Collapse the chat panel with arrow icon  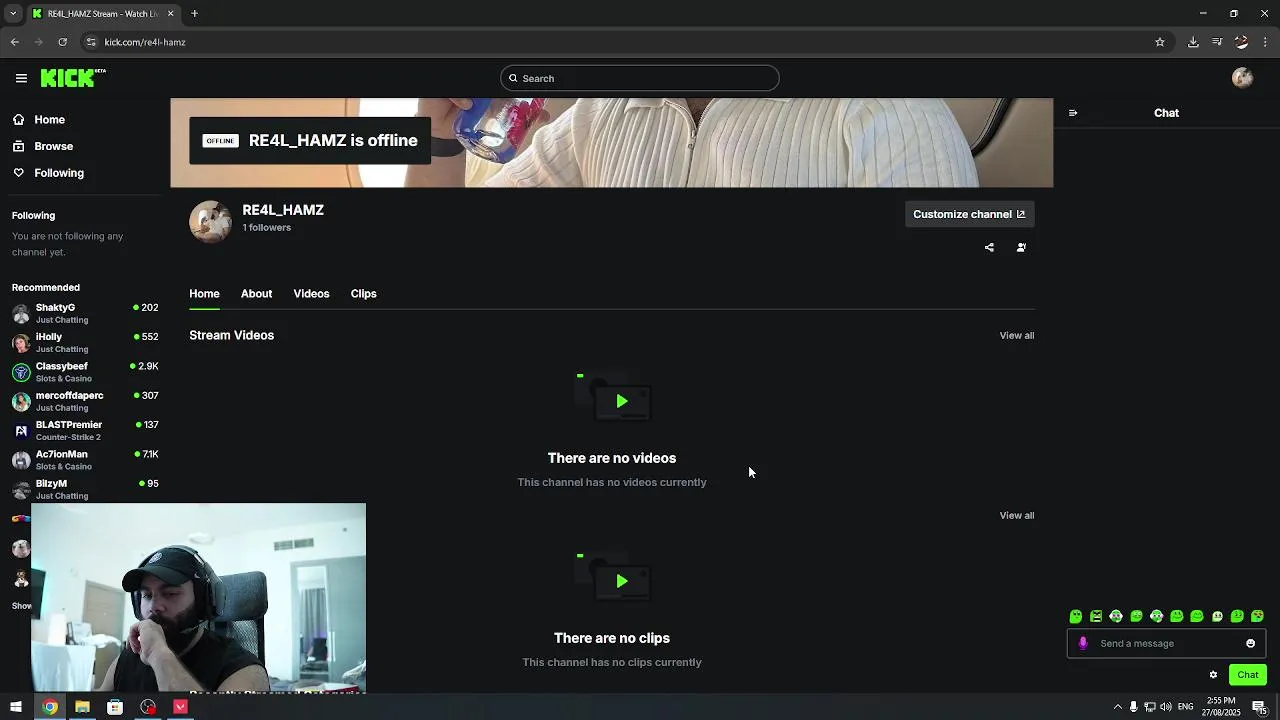(x=1073, y=113)
